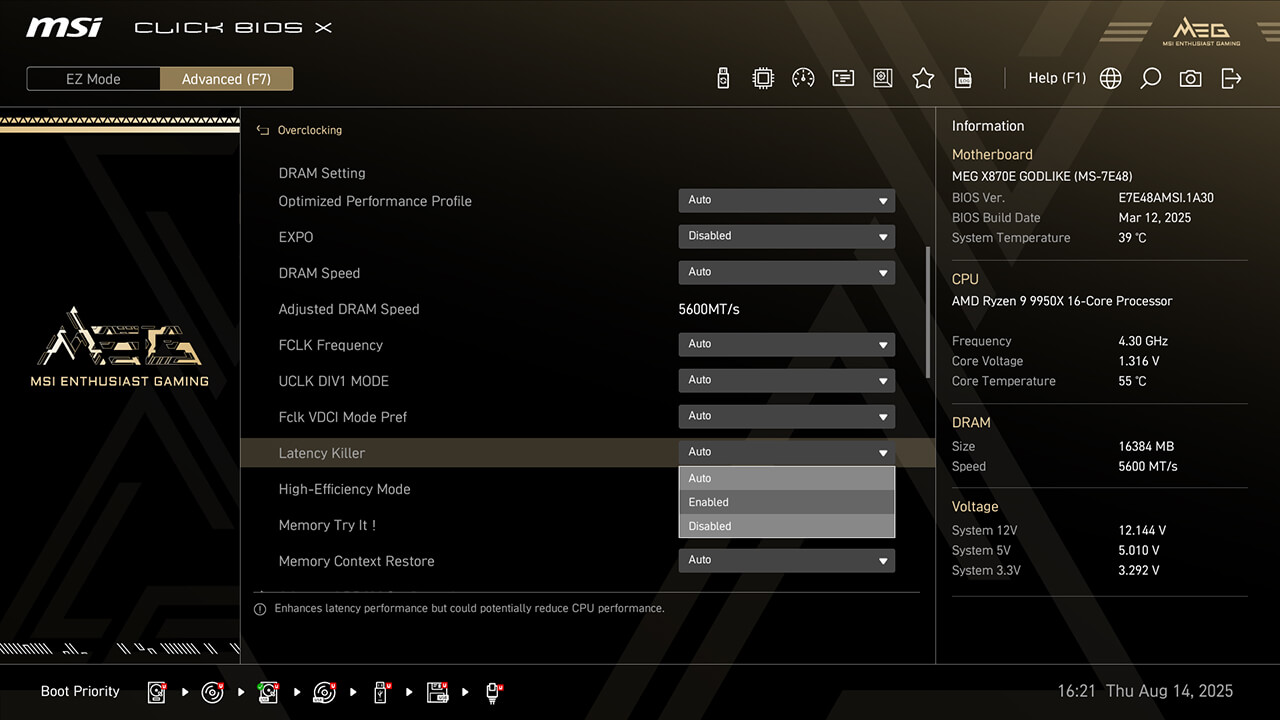
Task: Click the Help (F1) button
Action: (x=1057, y=78)
